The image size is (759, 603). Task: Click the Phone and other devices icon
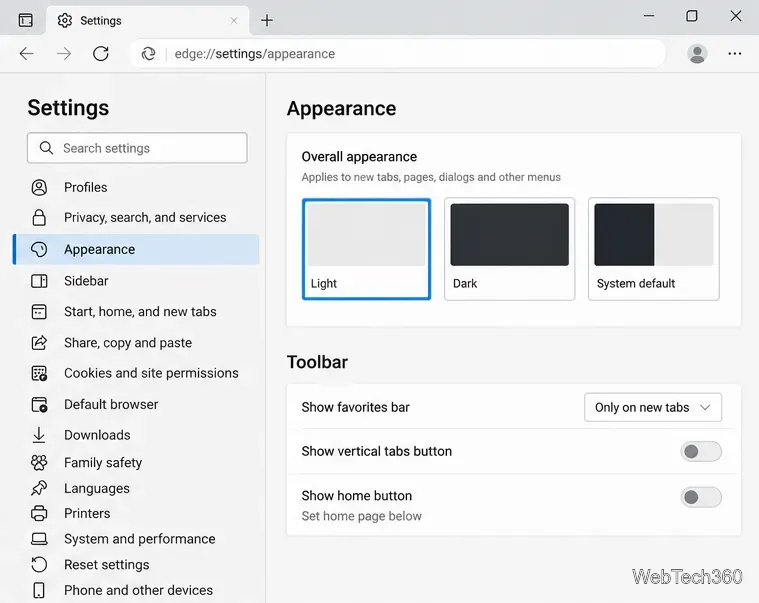click(x=39, y=590)
